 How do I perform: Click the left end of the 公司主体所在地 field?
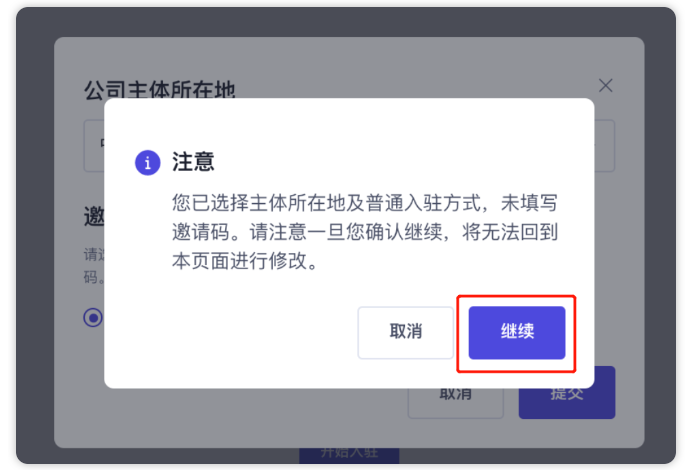click(94, 146)
